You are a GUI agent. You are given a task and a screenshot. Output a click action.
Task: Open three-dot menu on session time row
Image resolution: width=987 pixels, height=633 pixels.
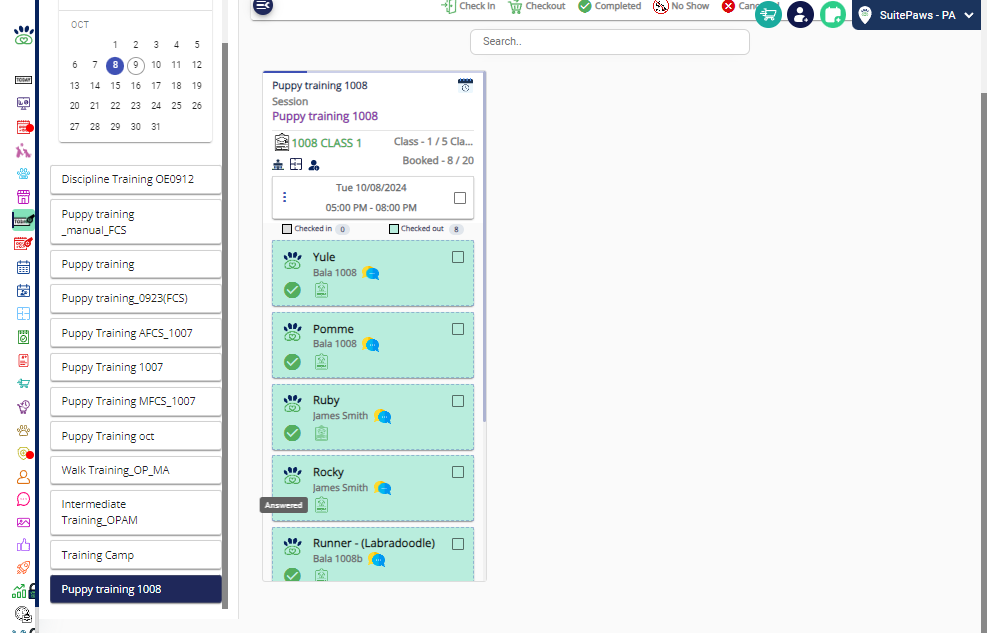click(x=285, y=198)
